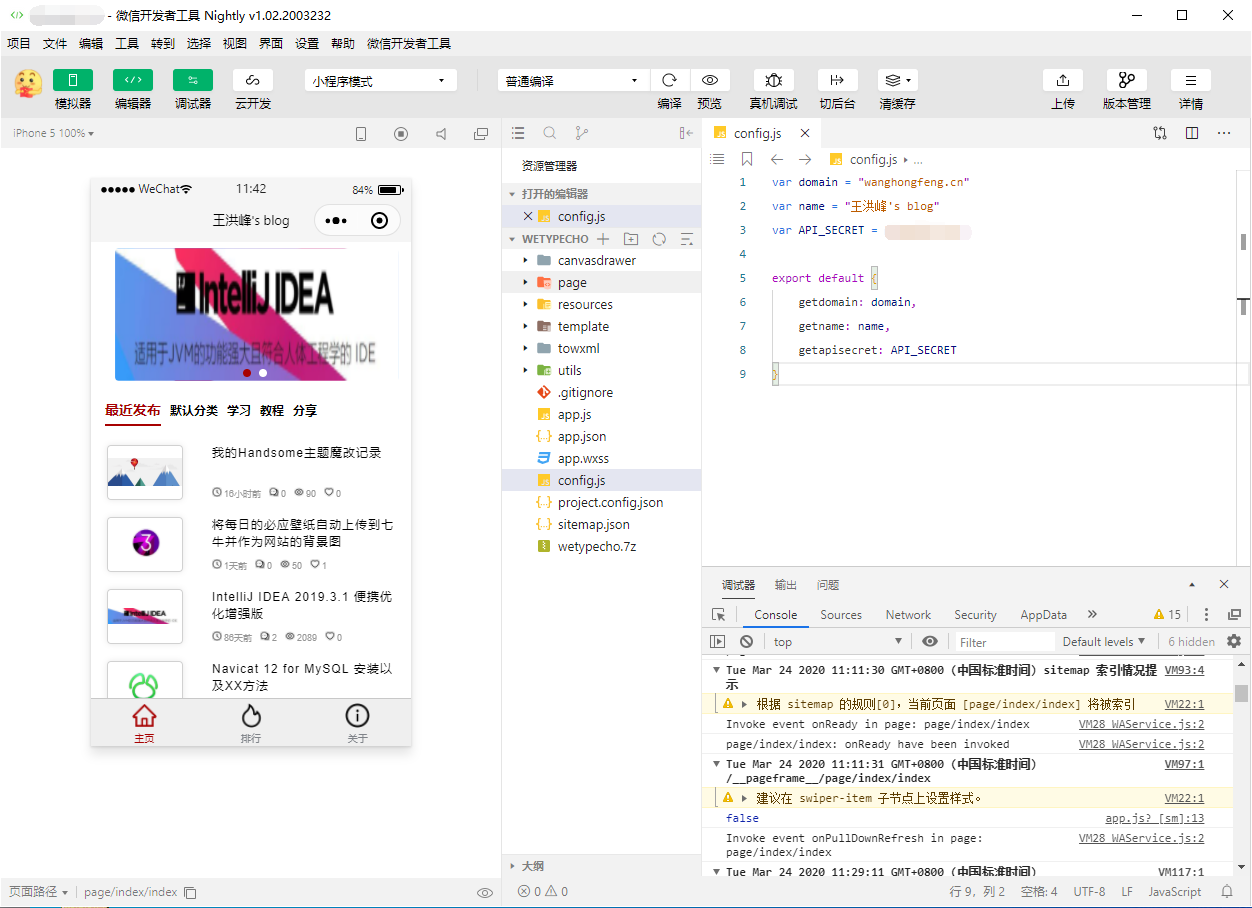Open the details (详情) panel
Image resolution: width=1252 pixels, height=908 pixels.
[x=1191, y=81]
